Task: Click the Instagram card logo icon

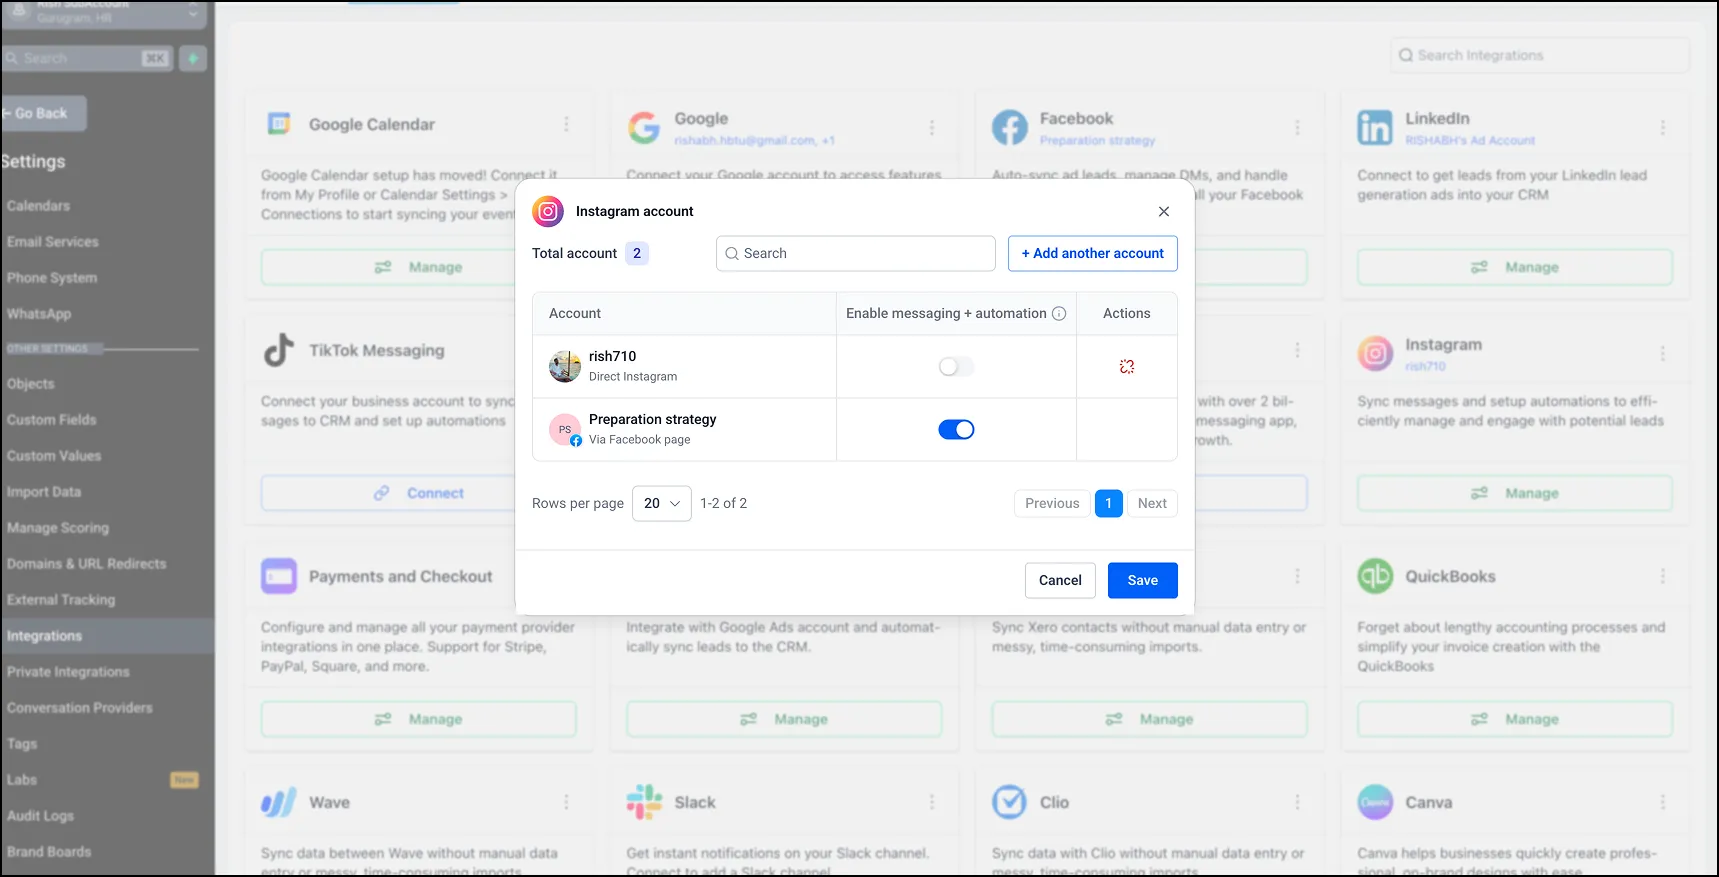Action: (x=1375, y=353)
